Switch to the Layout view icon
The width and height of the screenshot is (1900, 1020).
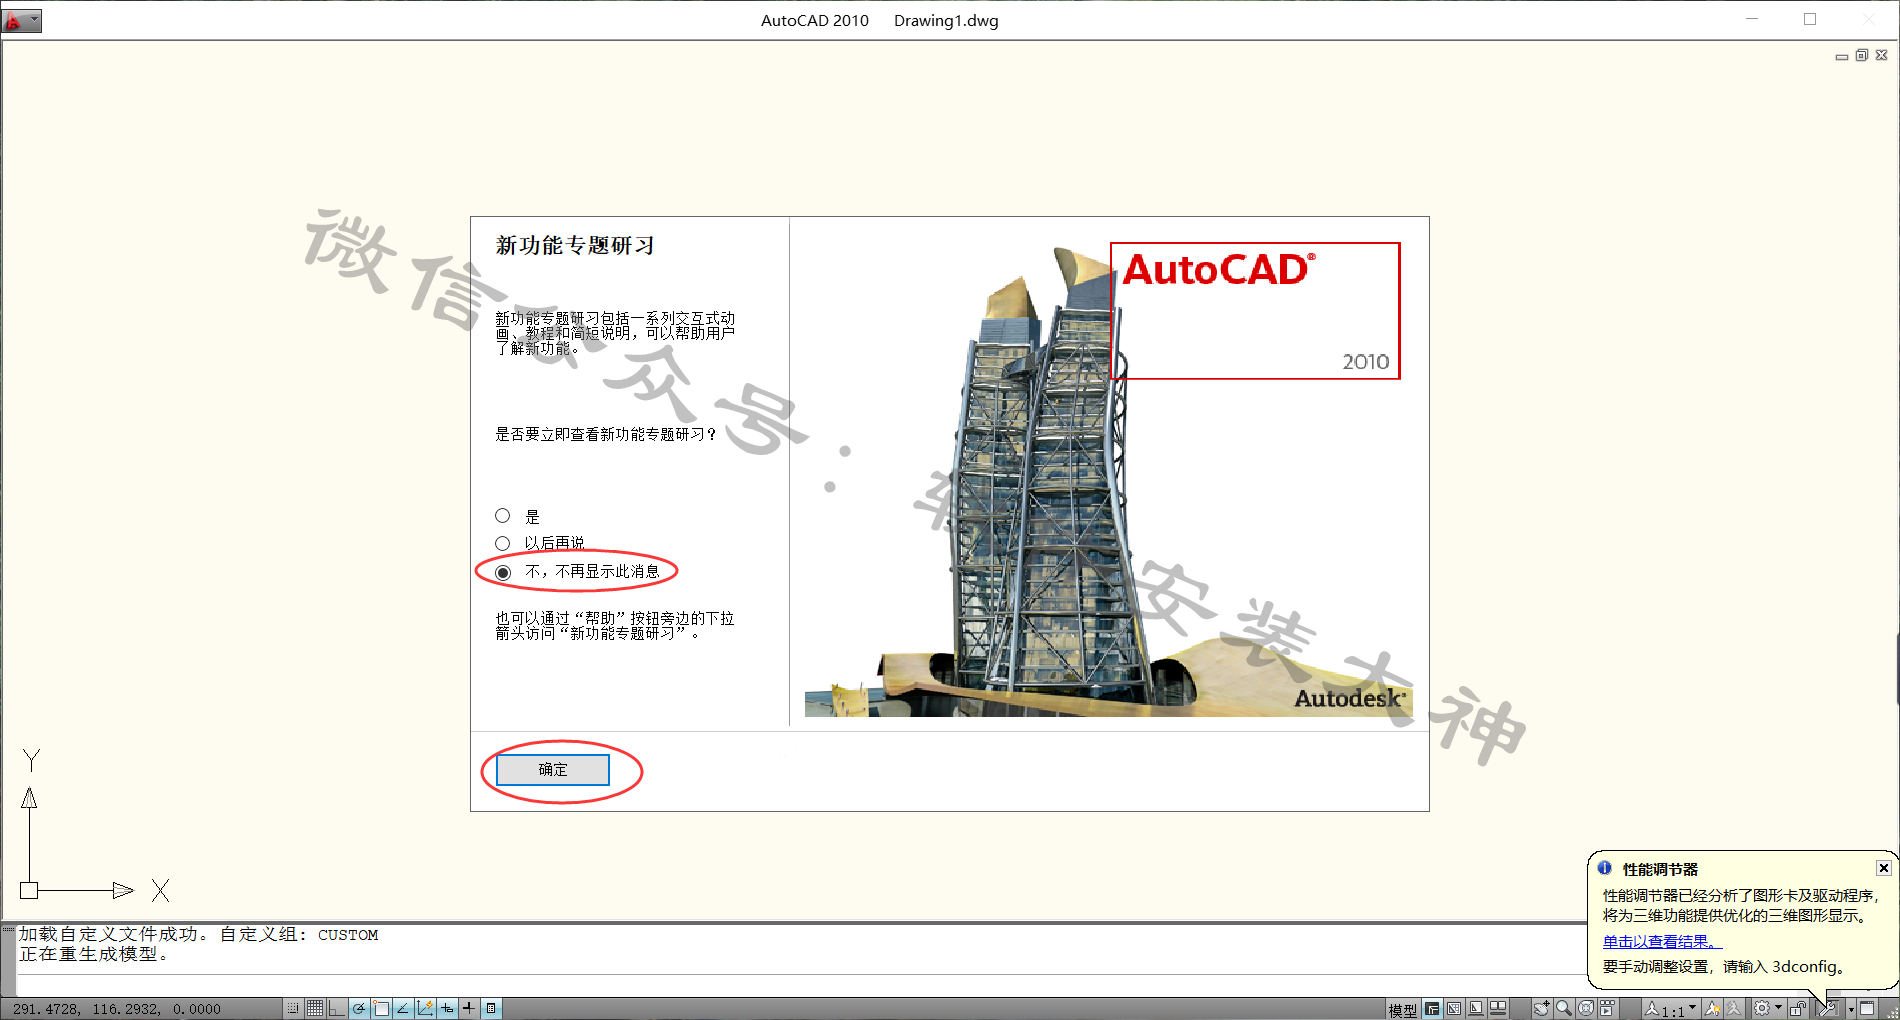coord(1454,1008)
